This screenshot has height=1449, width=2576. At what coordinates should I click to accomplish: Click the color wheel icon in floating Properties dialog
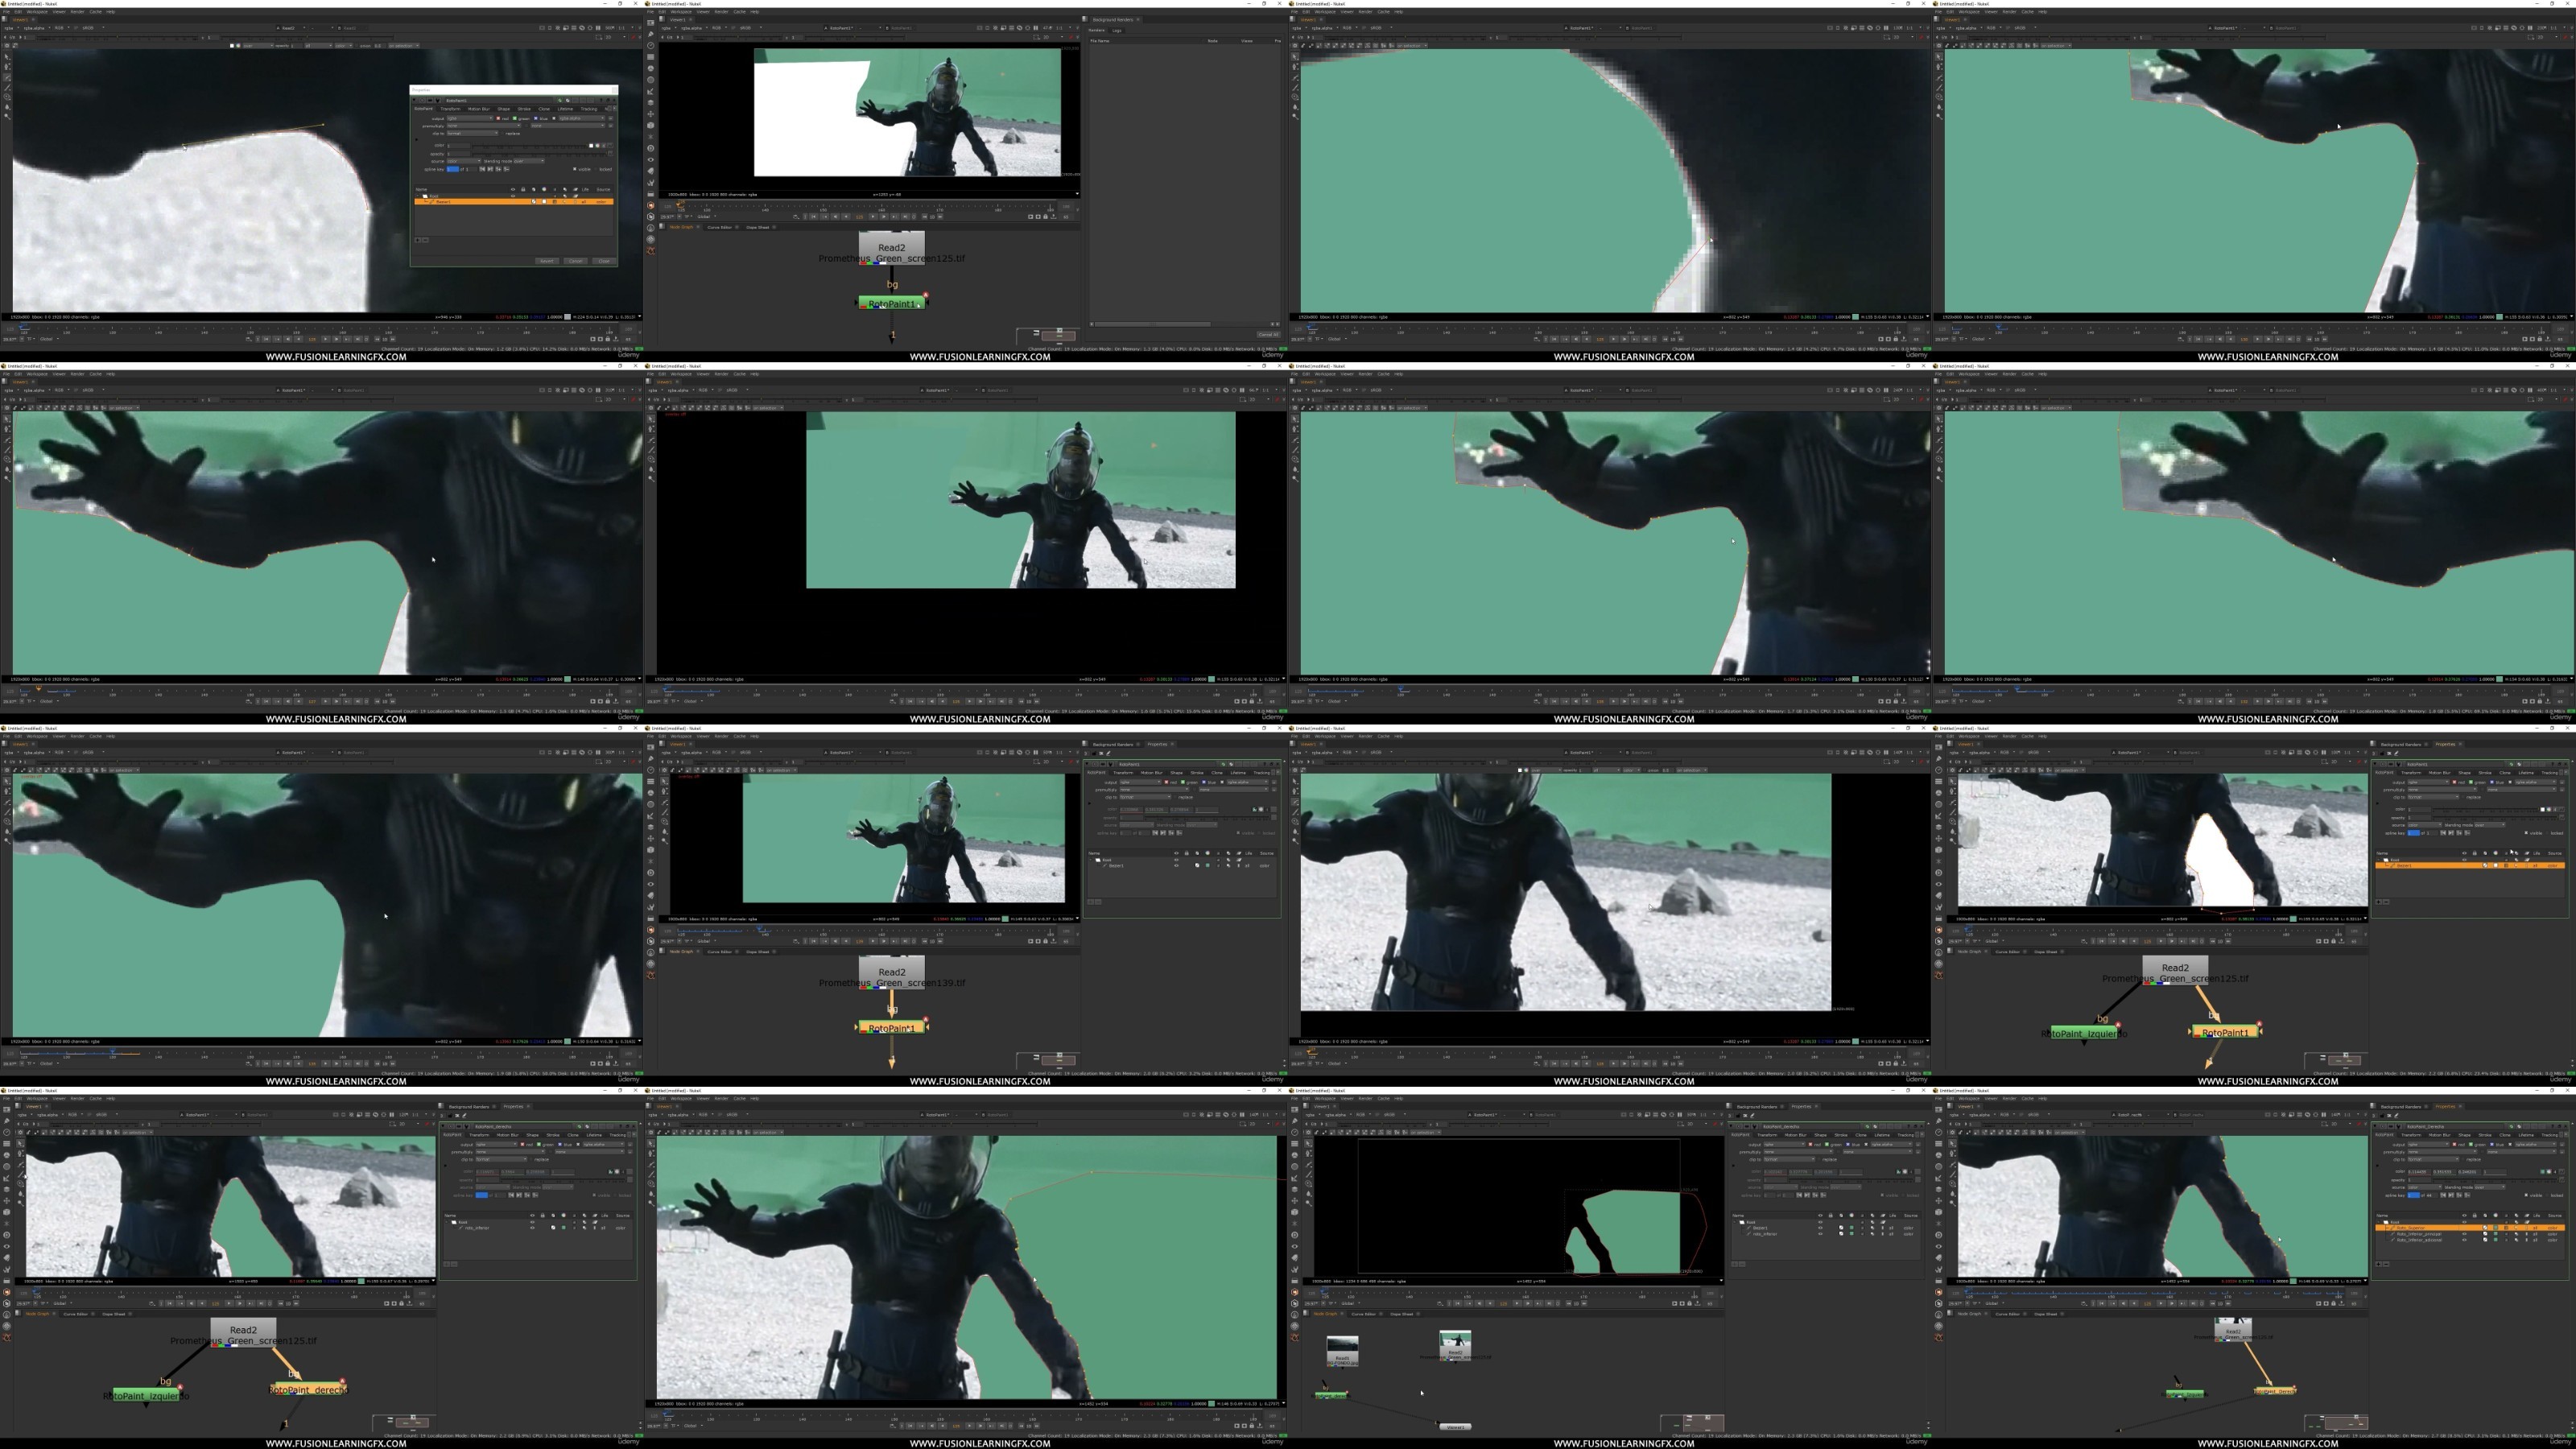[x=597, y=146]
